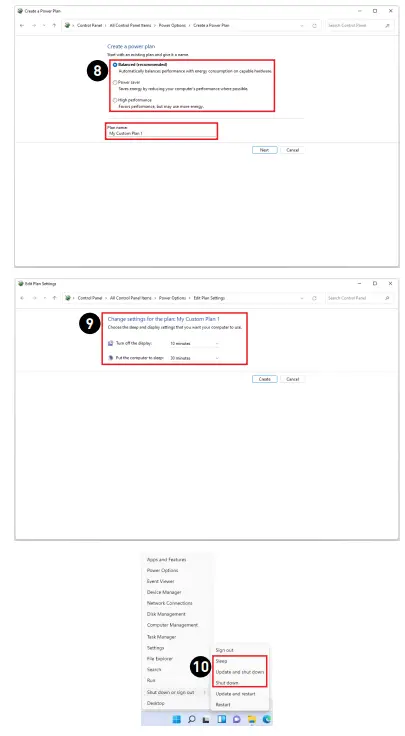Choose Sign out in the submenu
The width and height of the screenshot is (405, 736).
click(x=224, y=650)
